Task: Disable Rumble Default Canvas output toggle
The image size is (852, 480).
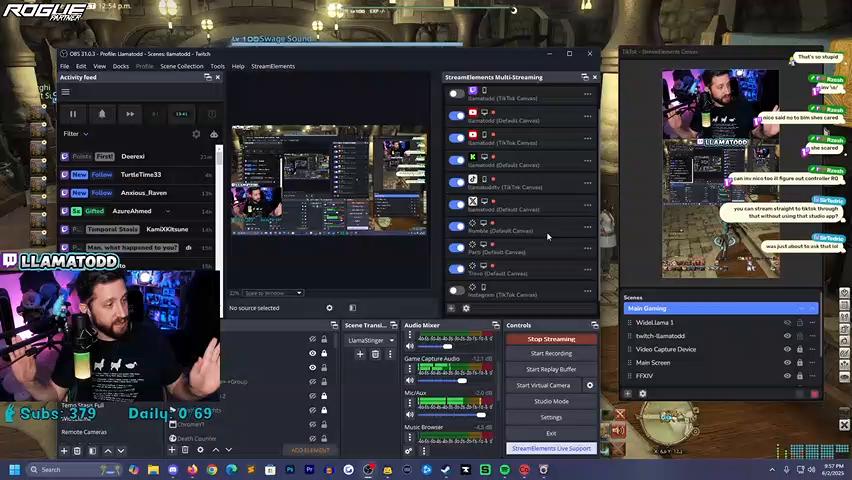Action: [456, 227]
